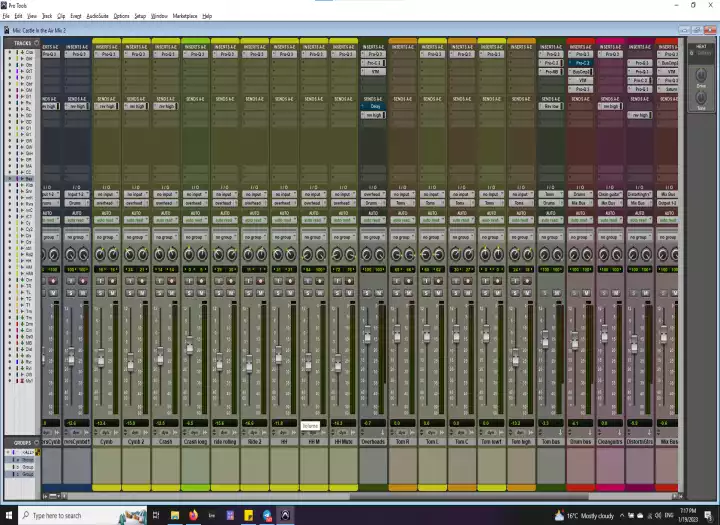Mute the Overheads track
The height and width of the screenshot is (525, 720).
pyautogui.click(x=379, y=293)
